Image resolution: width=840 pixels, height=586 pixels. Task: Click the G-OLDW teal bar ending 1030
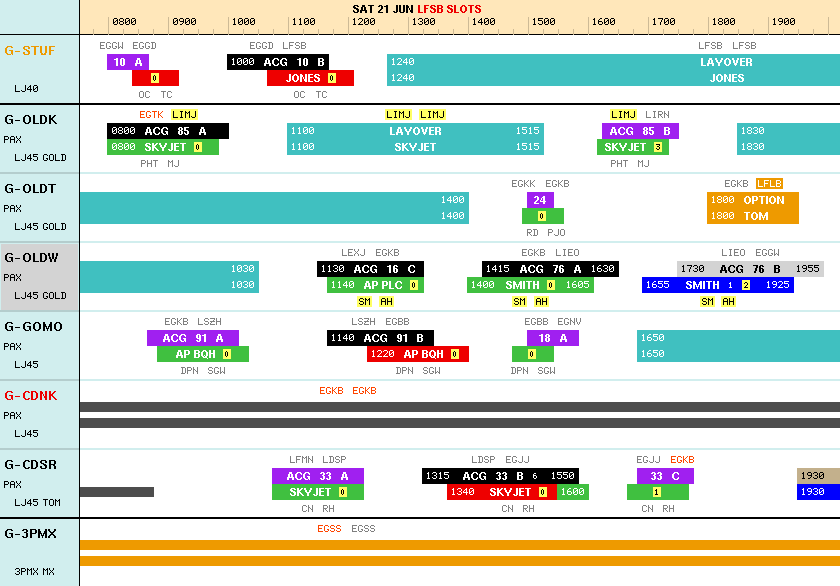tap(169, 269)
